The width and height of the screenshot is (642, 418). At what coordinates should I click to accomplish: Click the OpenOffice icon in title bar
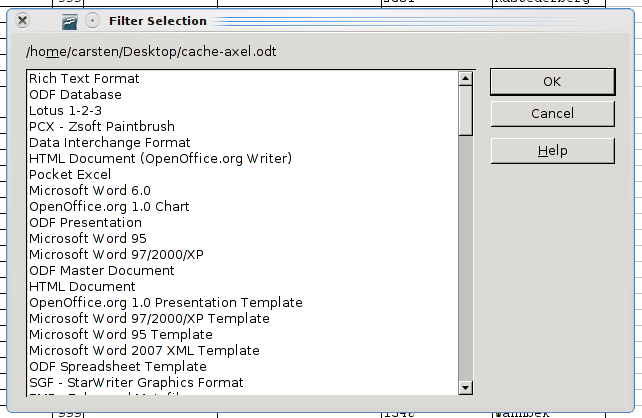70,20
